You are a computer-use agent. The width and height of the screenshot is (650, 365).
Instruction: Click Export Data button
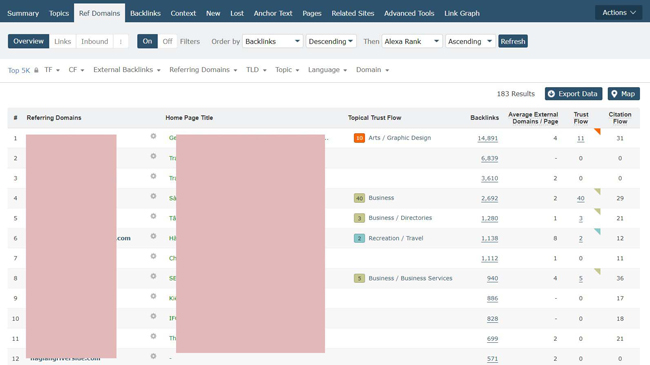click(573, 94)
